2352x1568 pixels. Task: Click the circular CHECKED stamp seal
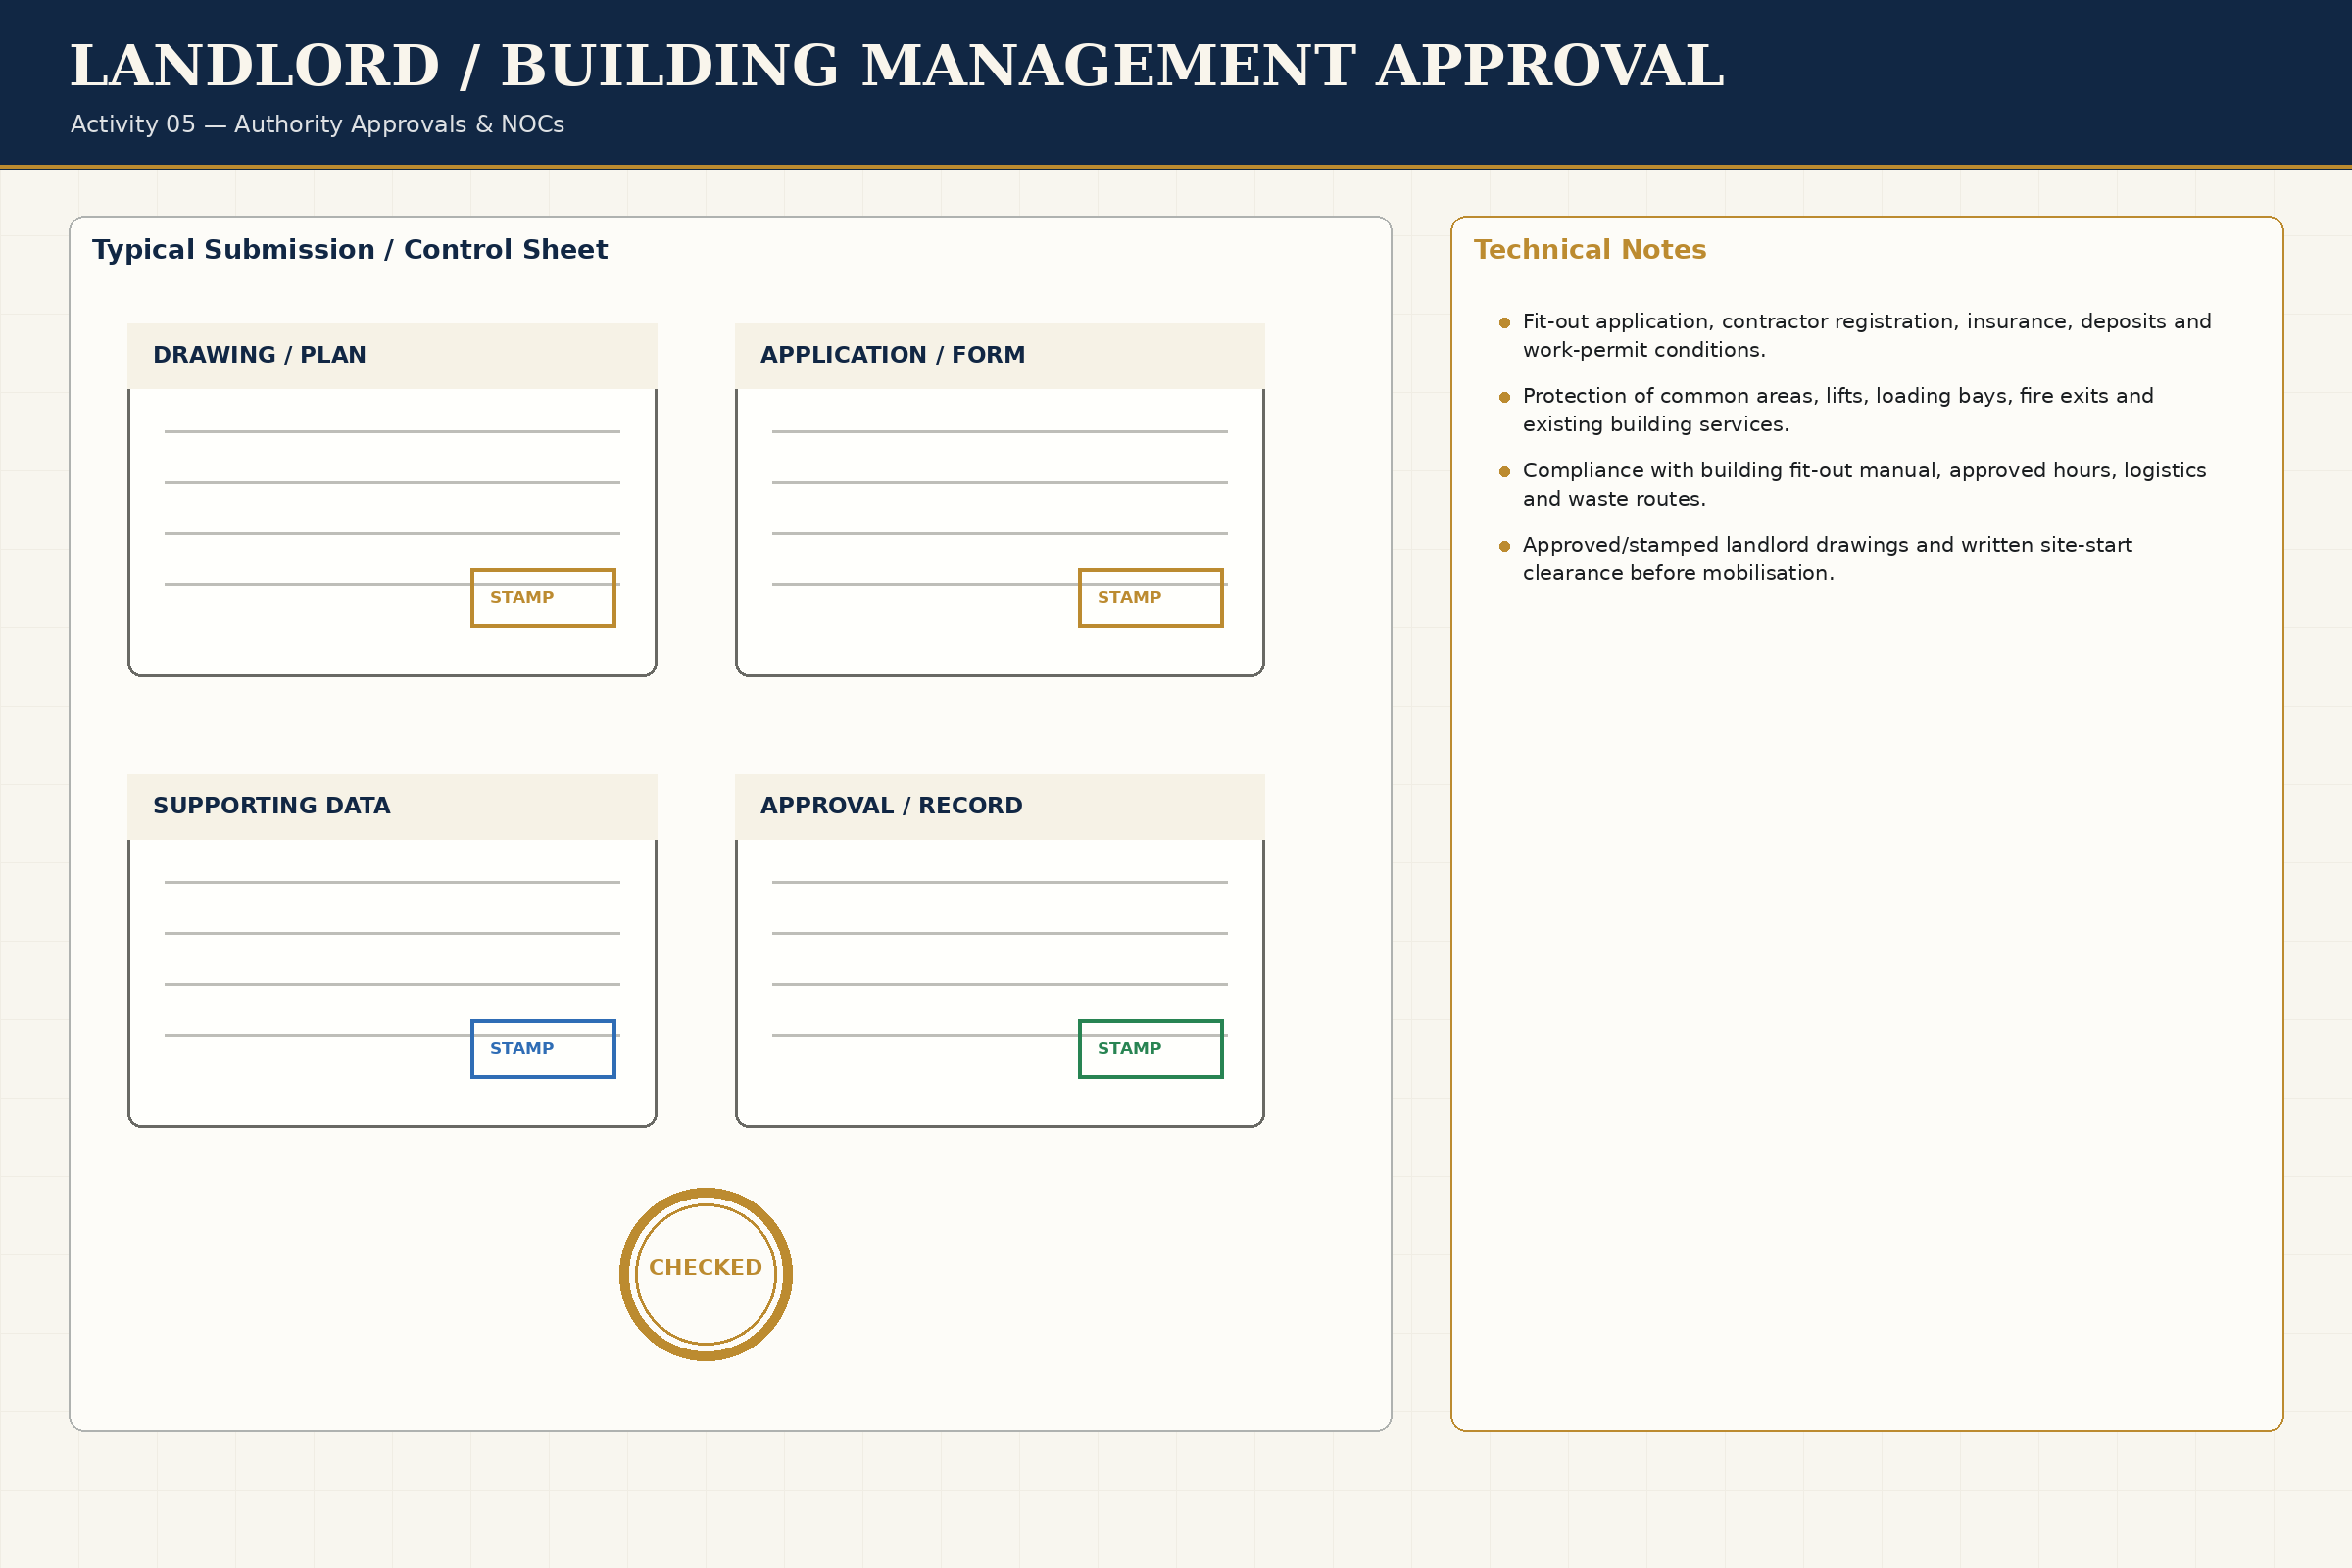706,1274
